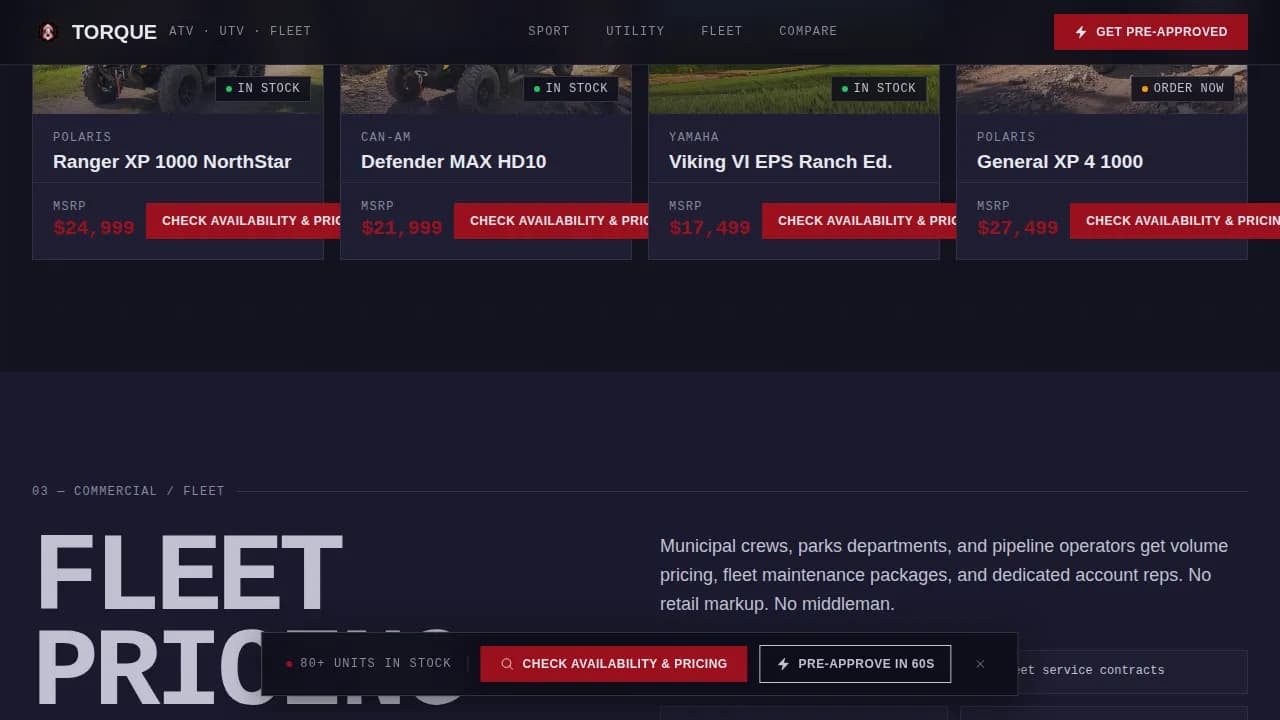This screenshot has height=720, width=1280.
Task: Click the ATV · UTV · FLEET tagline
Action: point(240,31)
